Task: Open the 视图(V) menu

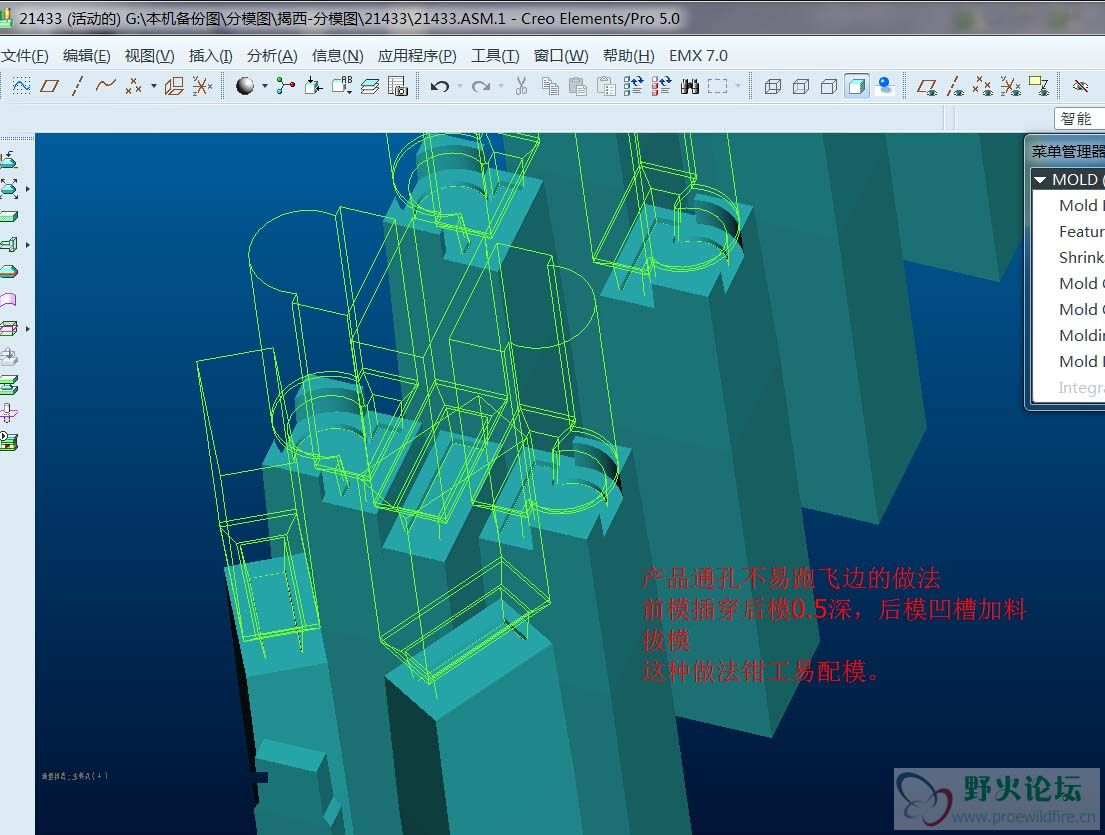Action: click(x=149, y=56)
